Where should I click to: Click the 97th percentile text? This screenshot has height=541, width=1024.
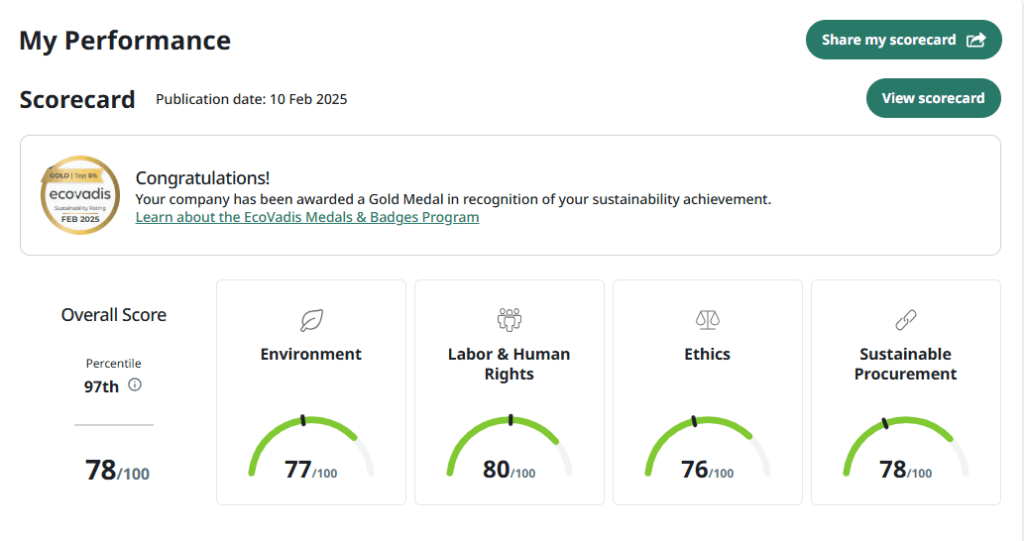[x=101, y=386]
